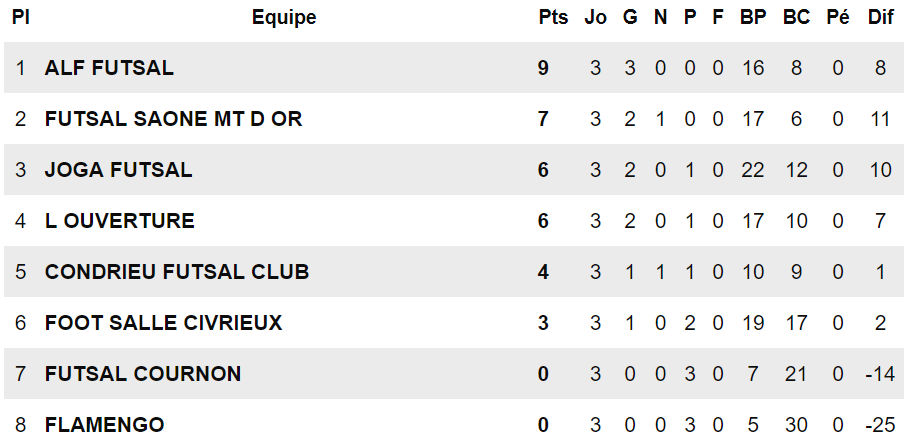Click the BC column header
This screenshot has height=448, width=906.
(796, 17)
